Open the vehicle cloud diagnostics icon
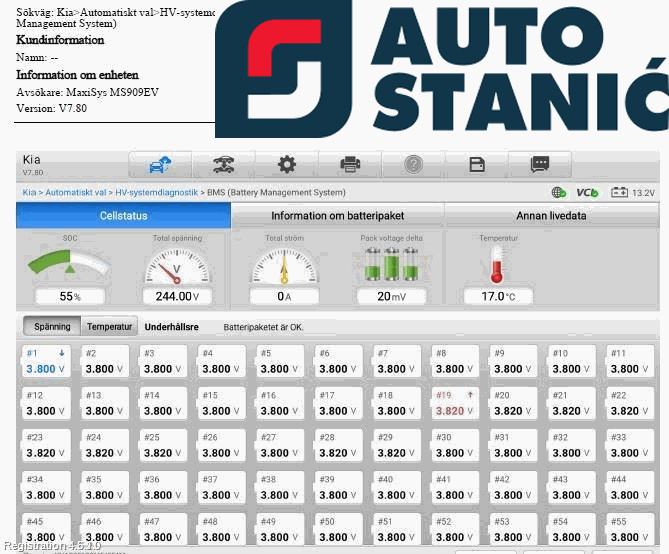 click(160, 164)
